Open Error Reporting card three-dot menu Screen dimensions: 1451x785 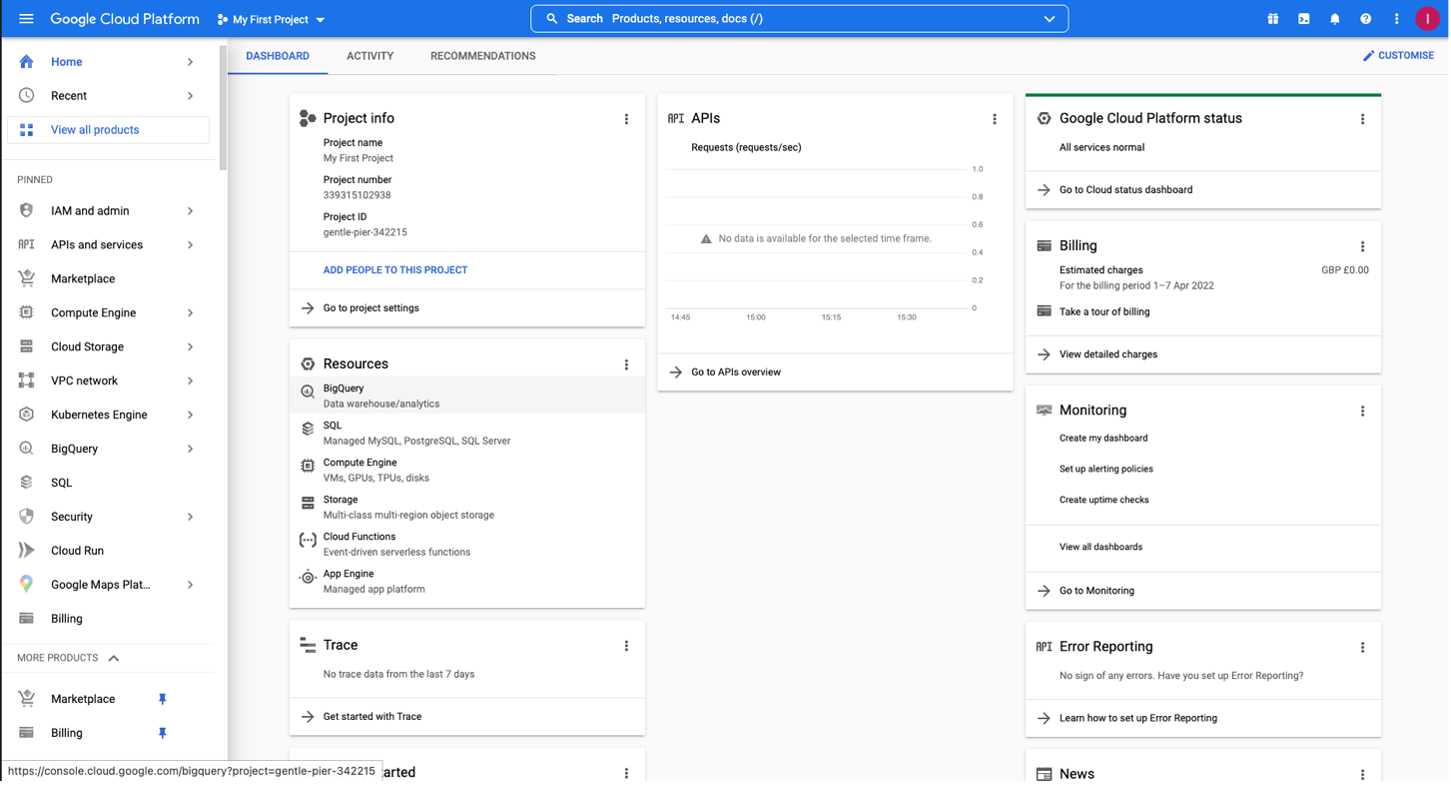[x=1362, y=648]
